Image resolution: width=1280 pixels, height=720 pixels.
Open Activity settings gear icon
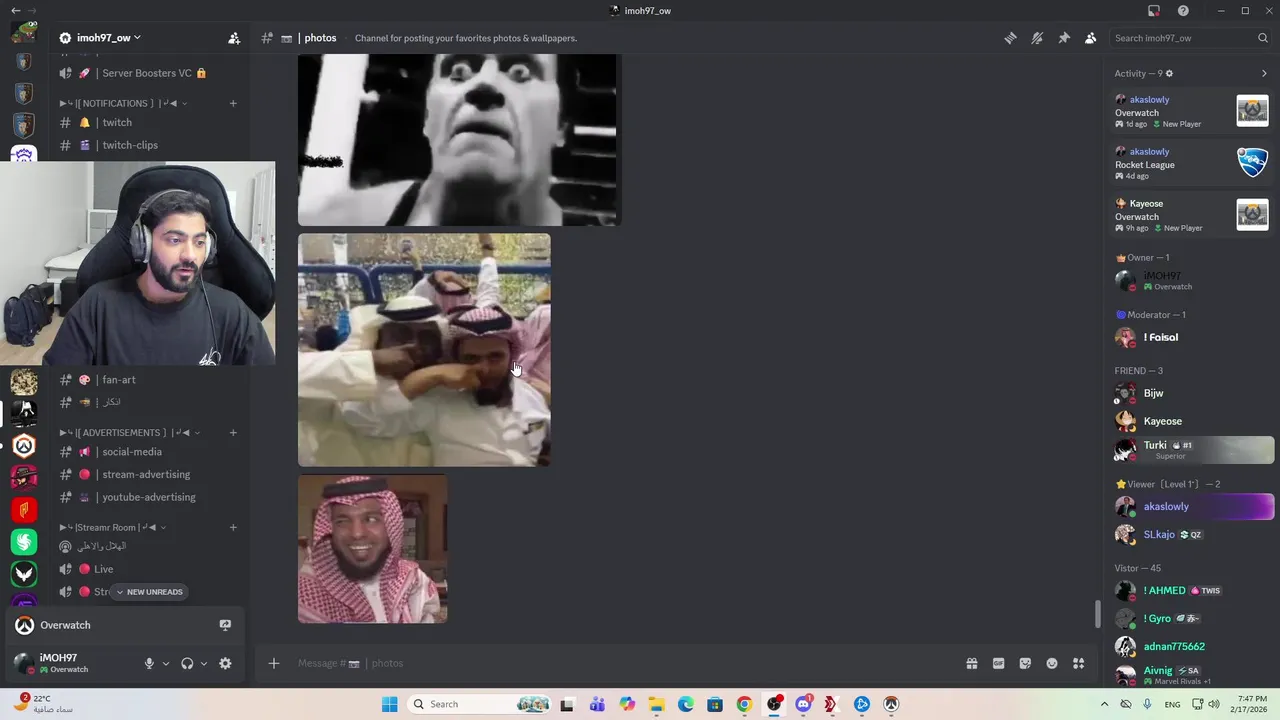pyautogui.click(x=1169, y=73)
